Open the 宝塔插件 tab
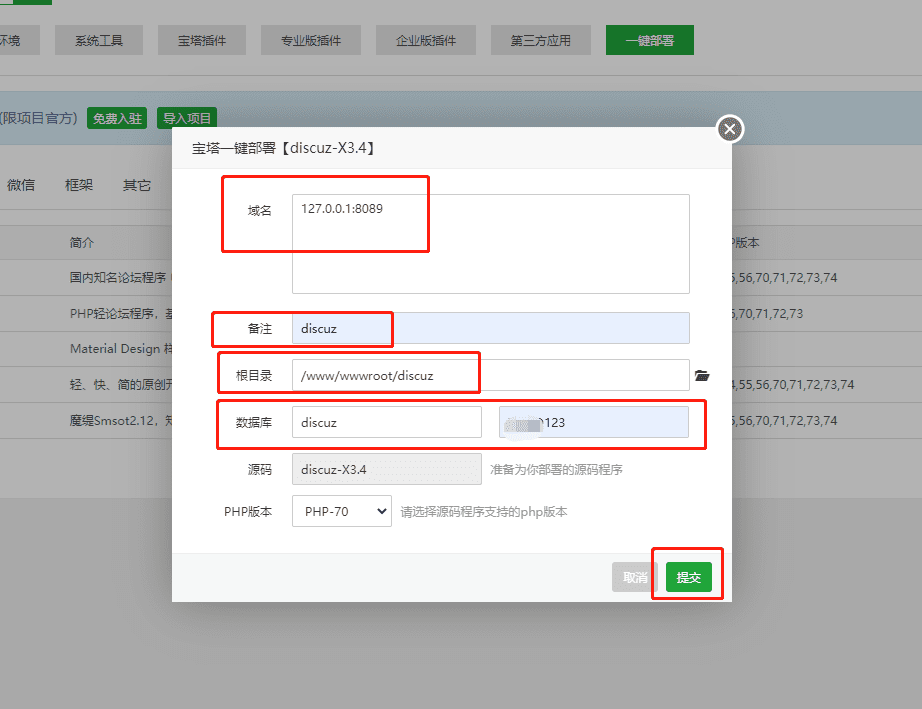Viewport: 922px width, 709px height. [201, 40]
